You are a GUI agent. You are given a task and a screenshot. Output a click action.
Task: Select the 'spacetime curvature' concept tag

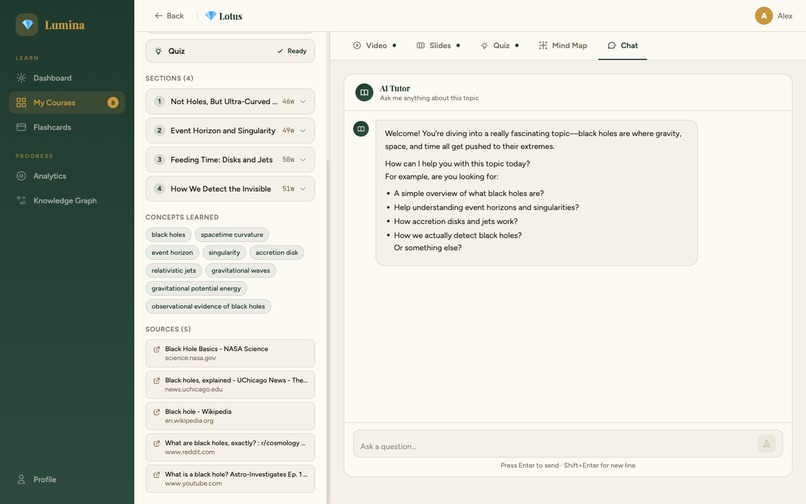232,235
